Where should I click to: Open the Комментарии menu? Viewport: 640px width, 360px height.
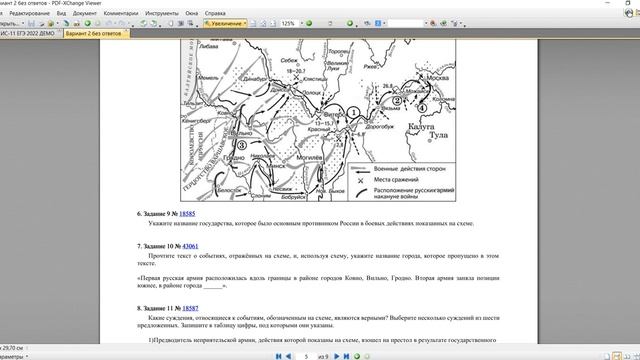coord(121,13)
